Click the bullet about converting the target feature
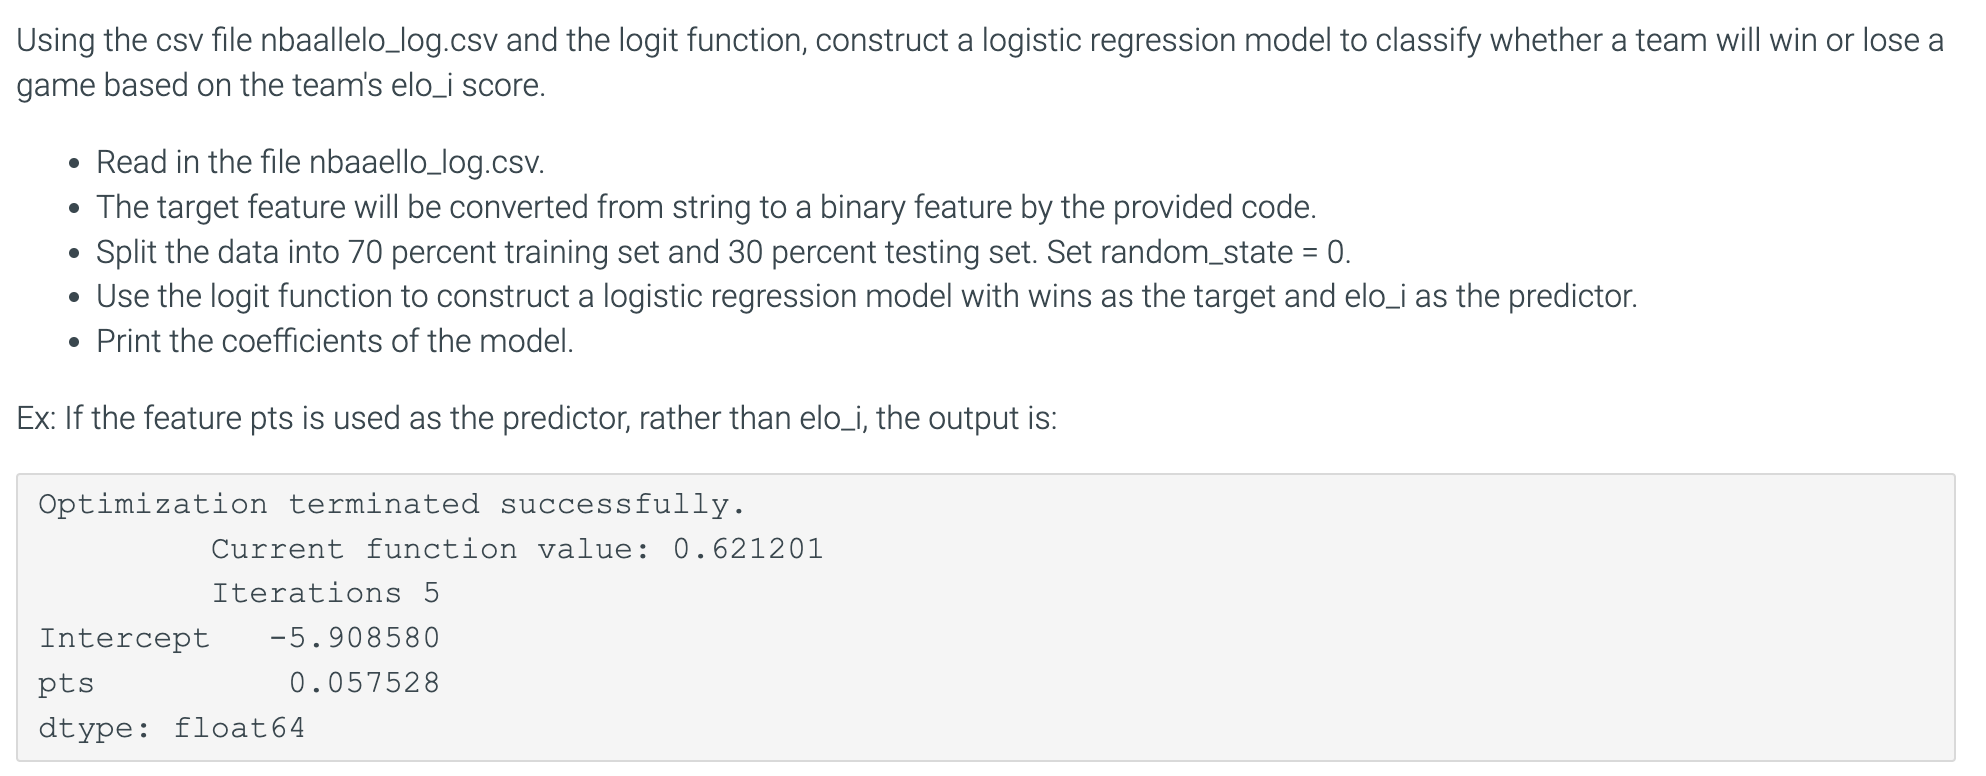1986x776 pixels. [706, 207]
